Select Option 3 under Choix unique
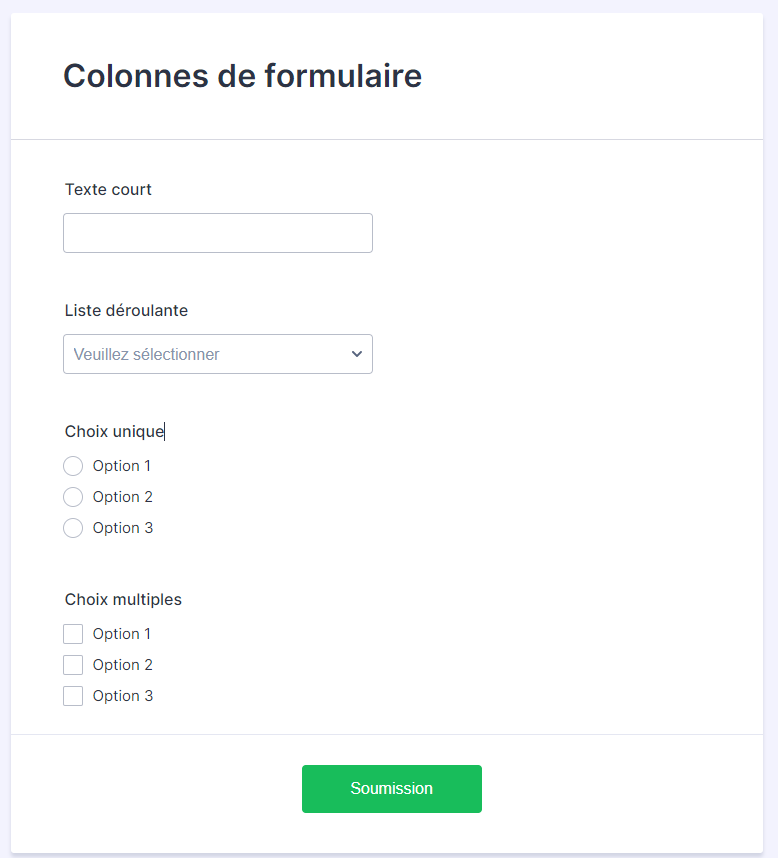 pos(73,528)
